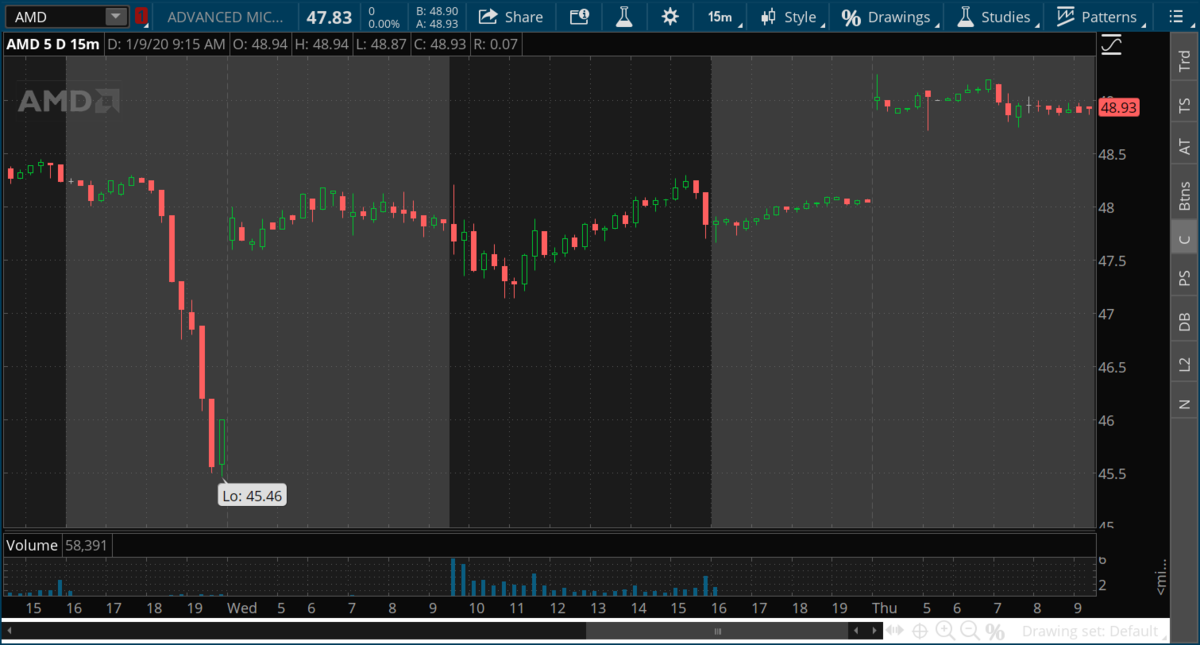The width and height of the screenshot is (1200, 645).
Task: Click the Lo: 45.46 low price label
Action: (x=252, y=495)
